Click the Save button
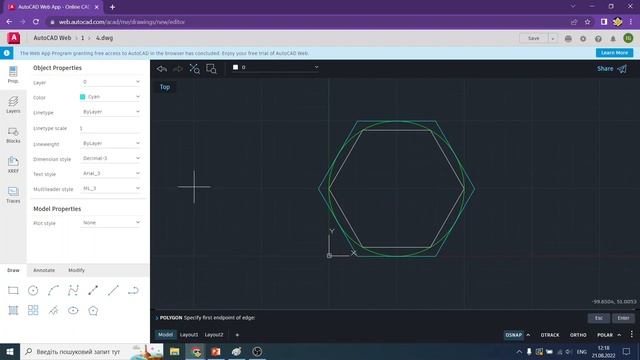Viewport: 640px width, 360px height. pos(533,38)
